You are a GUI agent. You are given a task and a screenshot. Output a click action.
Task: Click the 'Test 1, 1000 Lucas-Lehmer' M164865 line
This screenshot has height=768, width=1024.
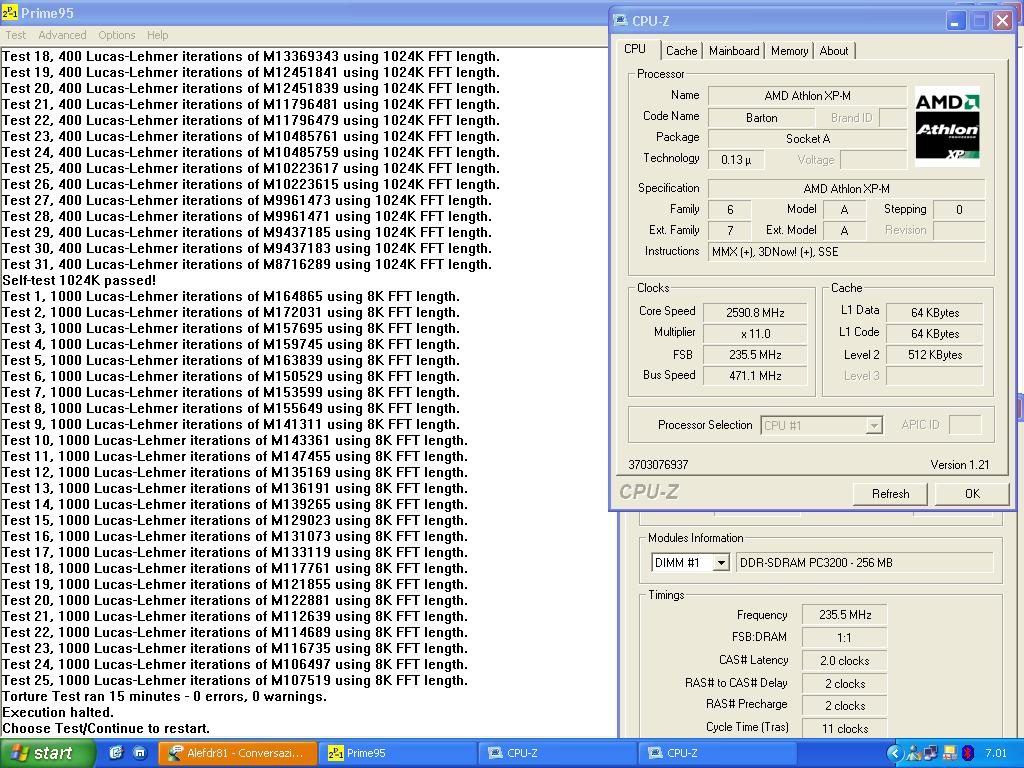[x=231, y=296]
